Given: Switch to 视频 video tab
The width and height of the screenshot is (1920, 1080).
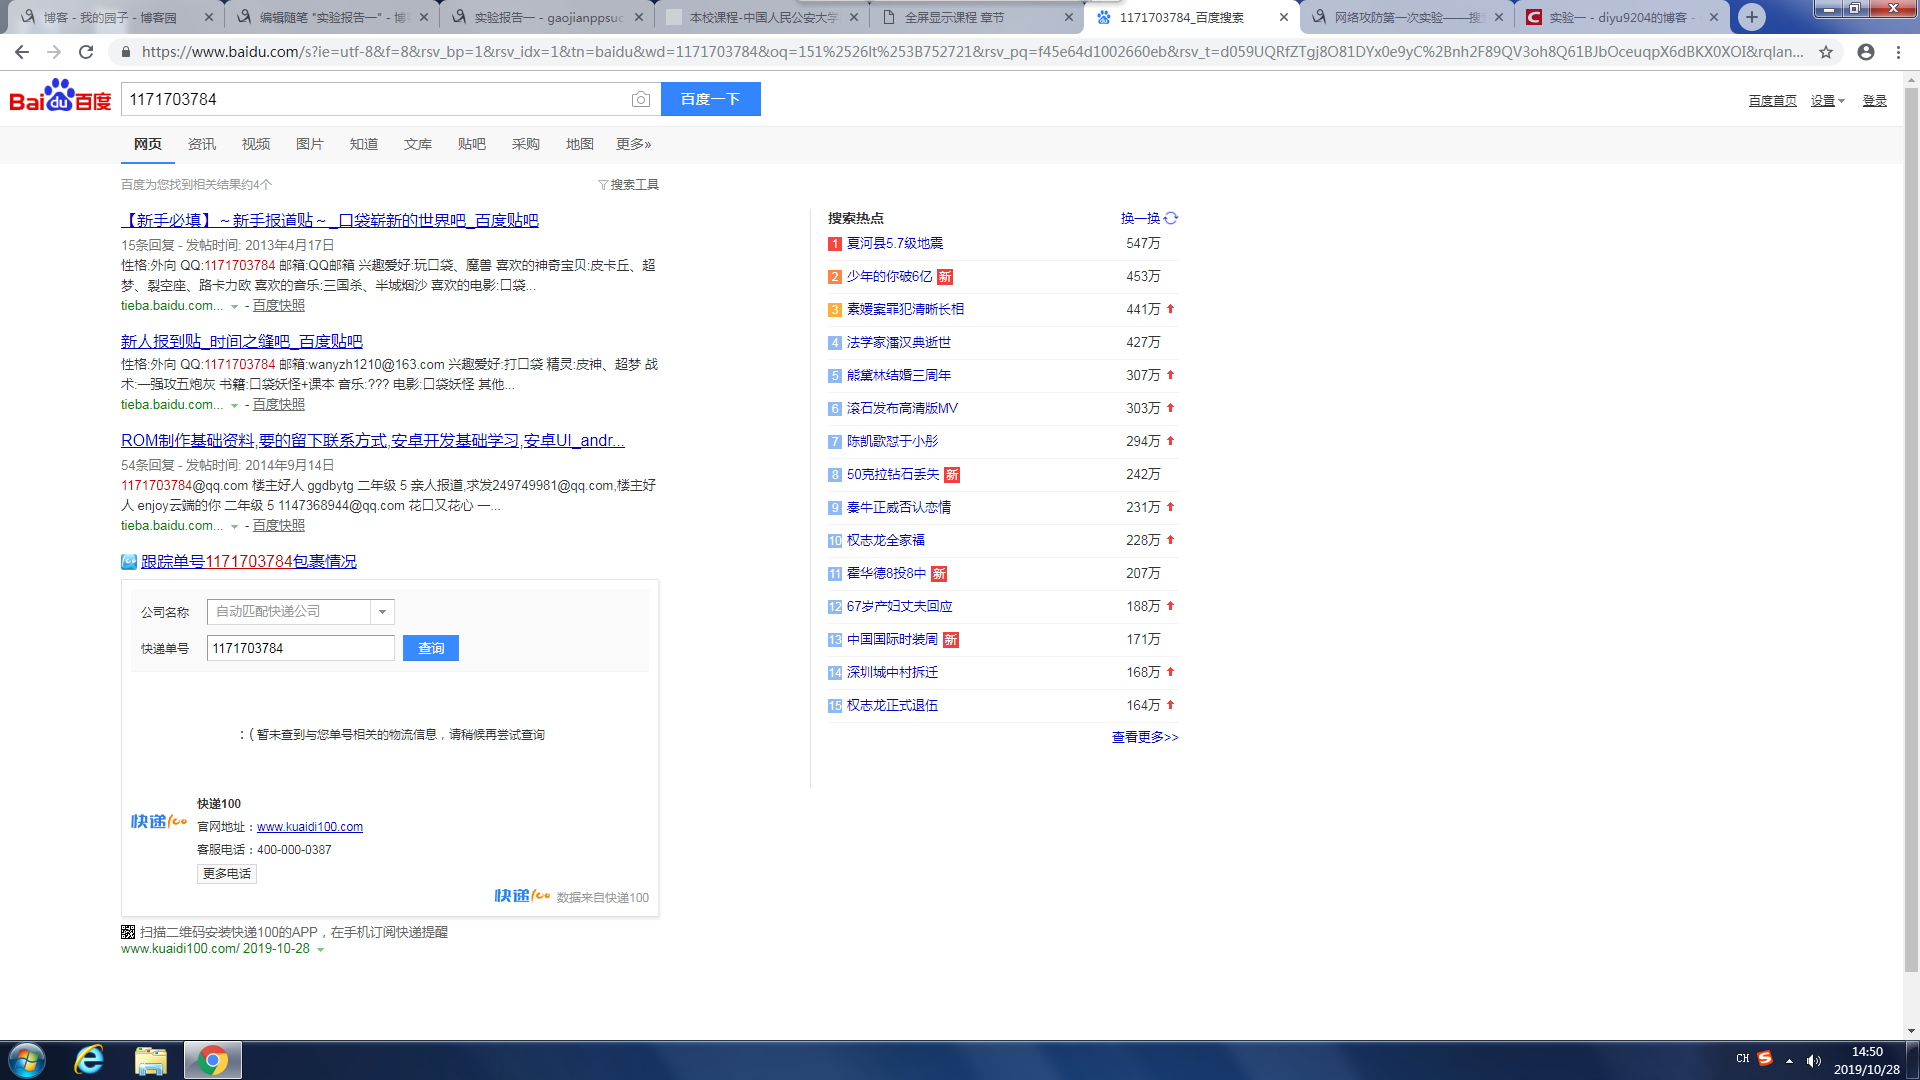Looking at the screenshot, I should [x=255, y=144].
